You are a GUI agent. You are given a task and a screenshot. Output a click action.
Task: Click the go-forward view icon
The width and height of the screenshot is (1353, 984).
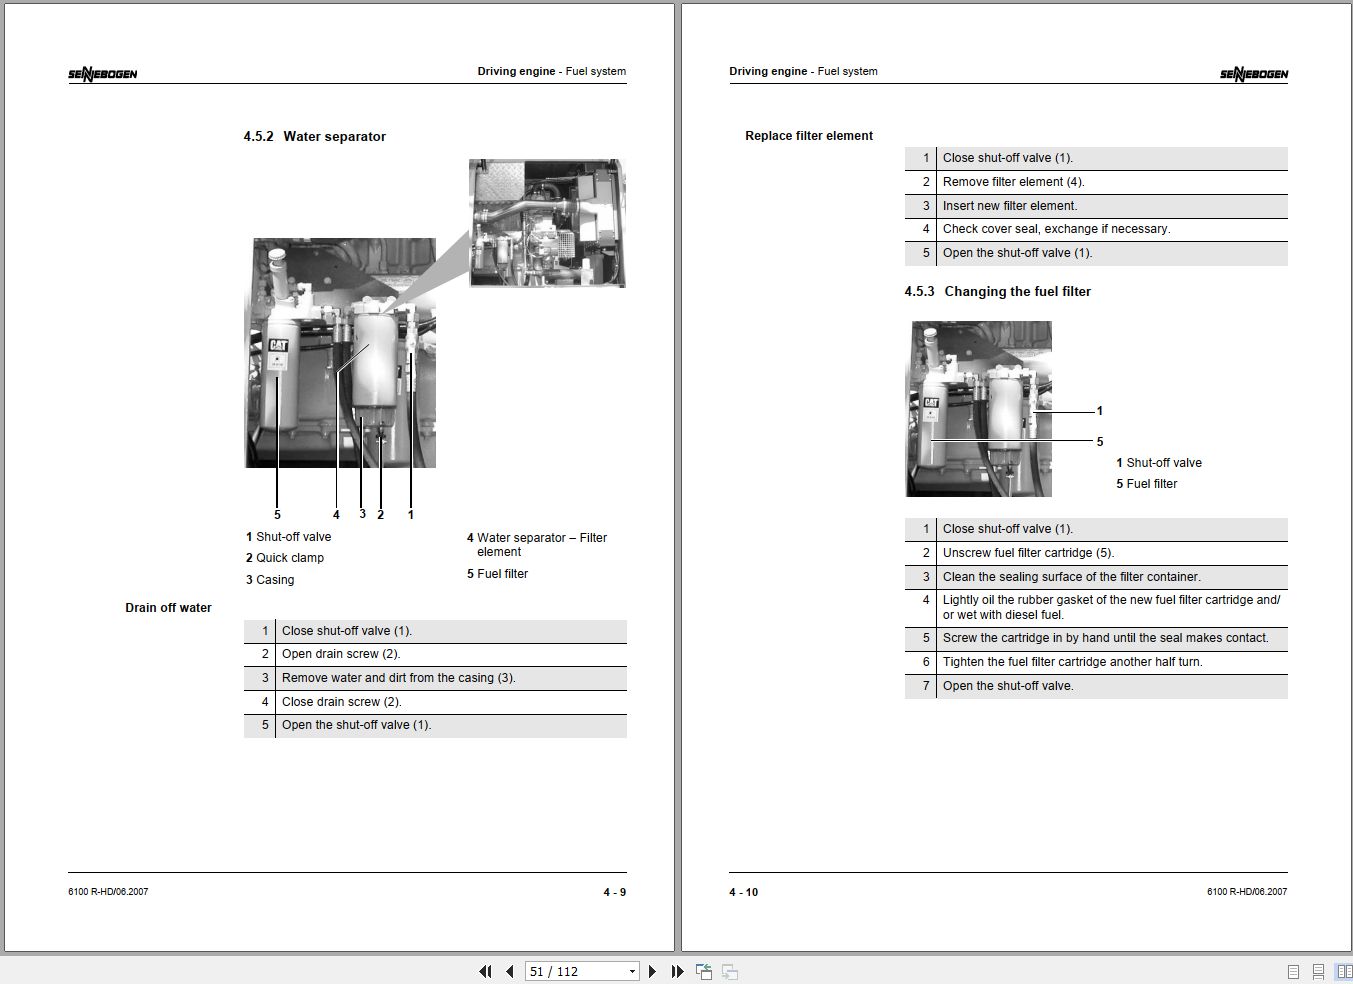[730, 971]
